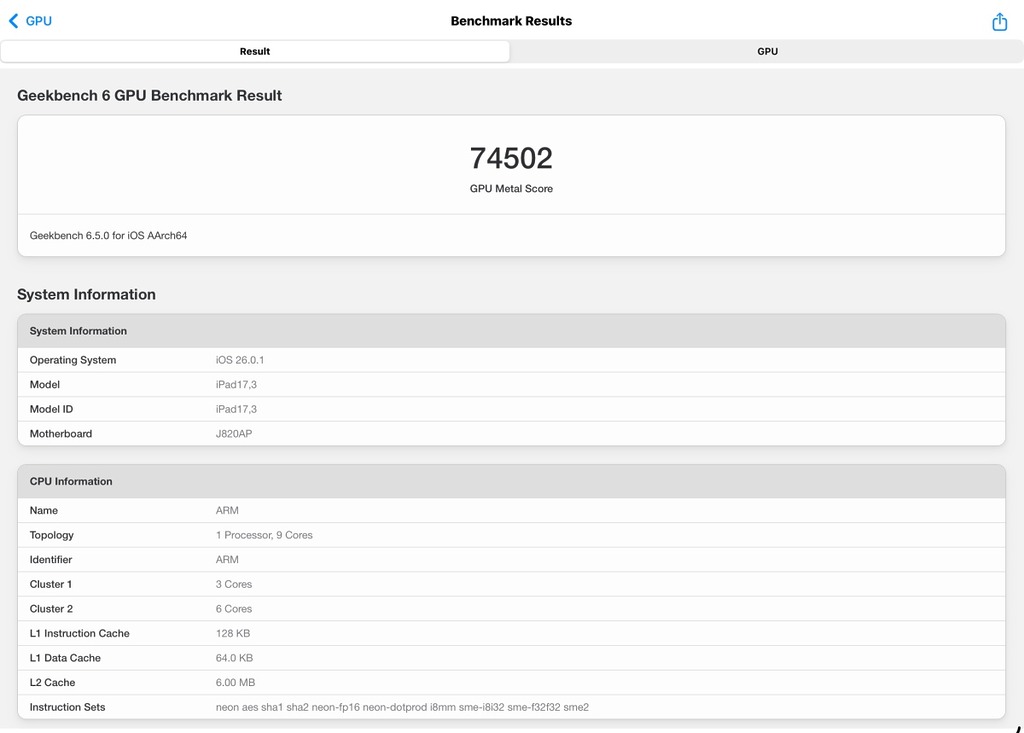Click the System Information table header
This screenshot has height=733, width=1024.
click(x=78, y=331)
